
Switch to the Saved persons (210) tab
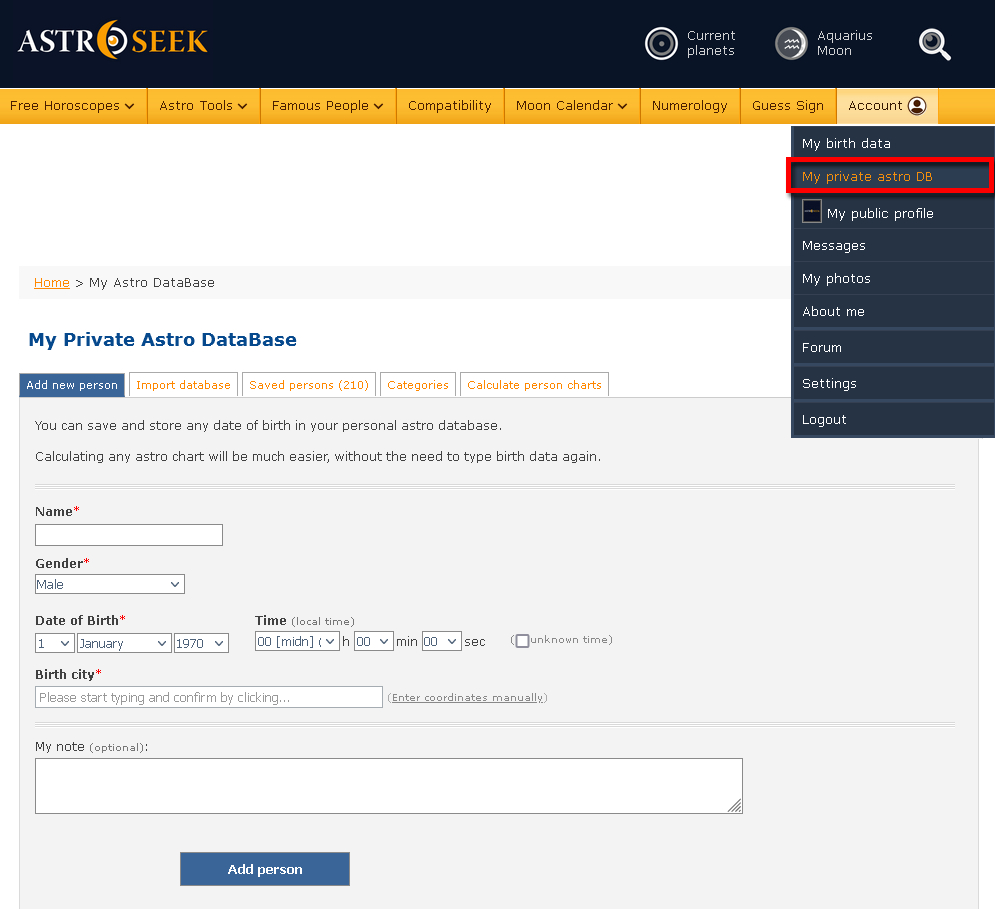(x=309, y=385)
